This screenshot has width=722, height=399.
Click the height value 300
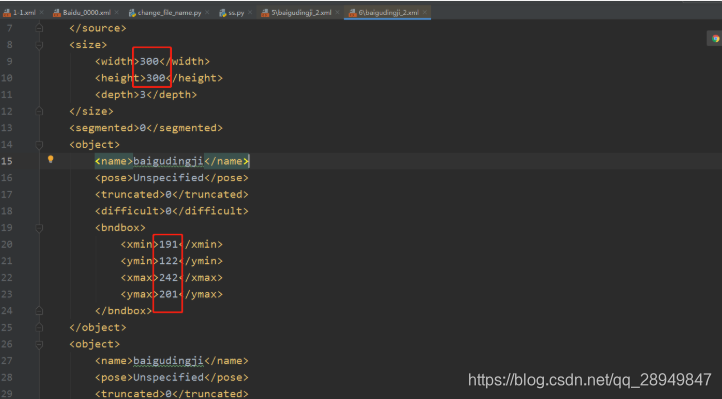pos(156,78)
